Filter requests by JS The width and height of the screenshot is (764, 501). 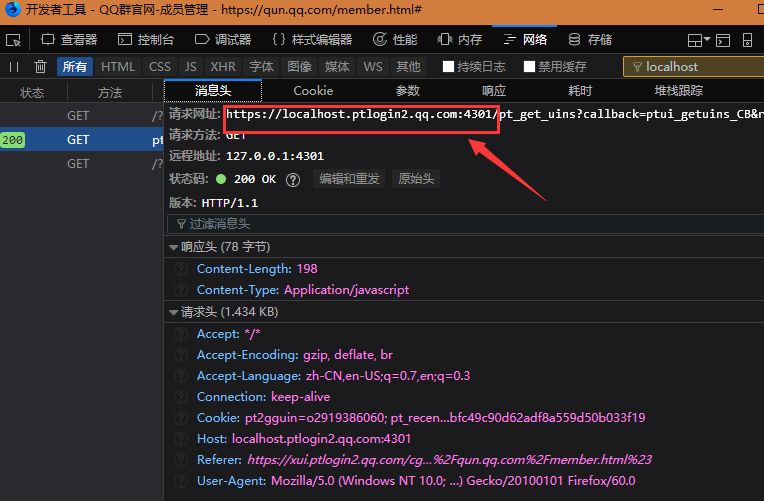[x=191, y=66]
